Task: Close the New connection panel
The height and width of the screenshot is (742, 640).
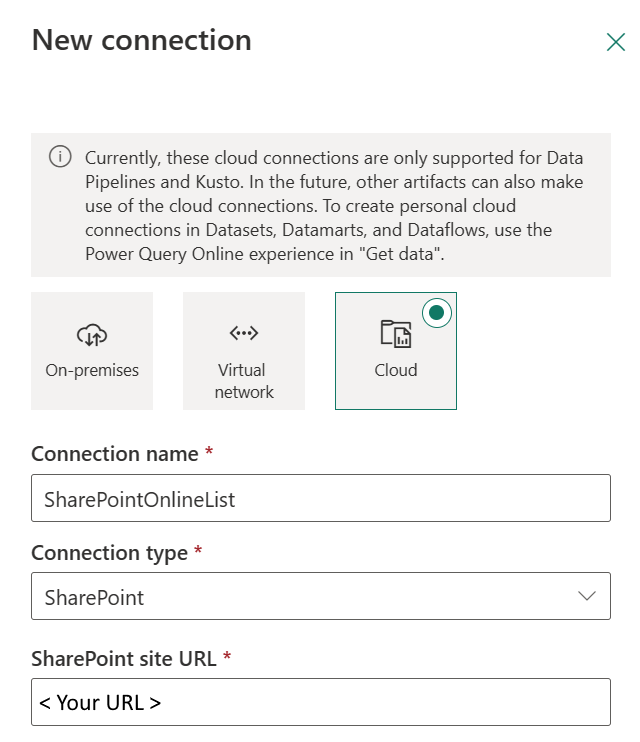Action: click(616, 42)
